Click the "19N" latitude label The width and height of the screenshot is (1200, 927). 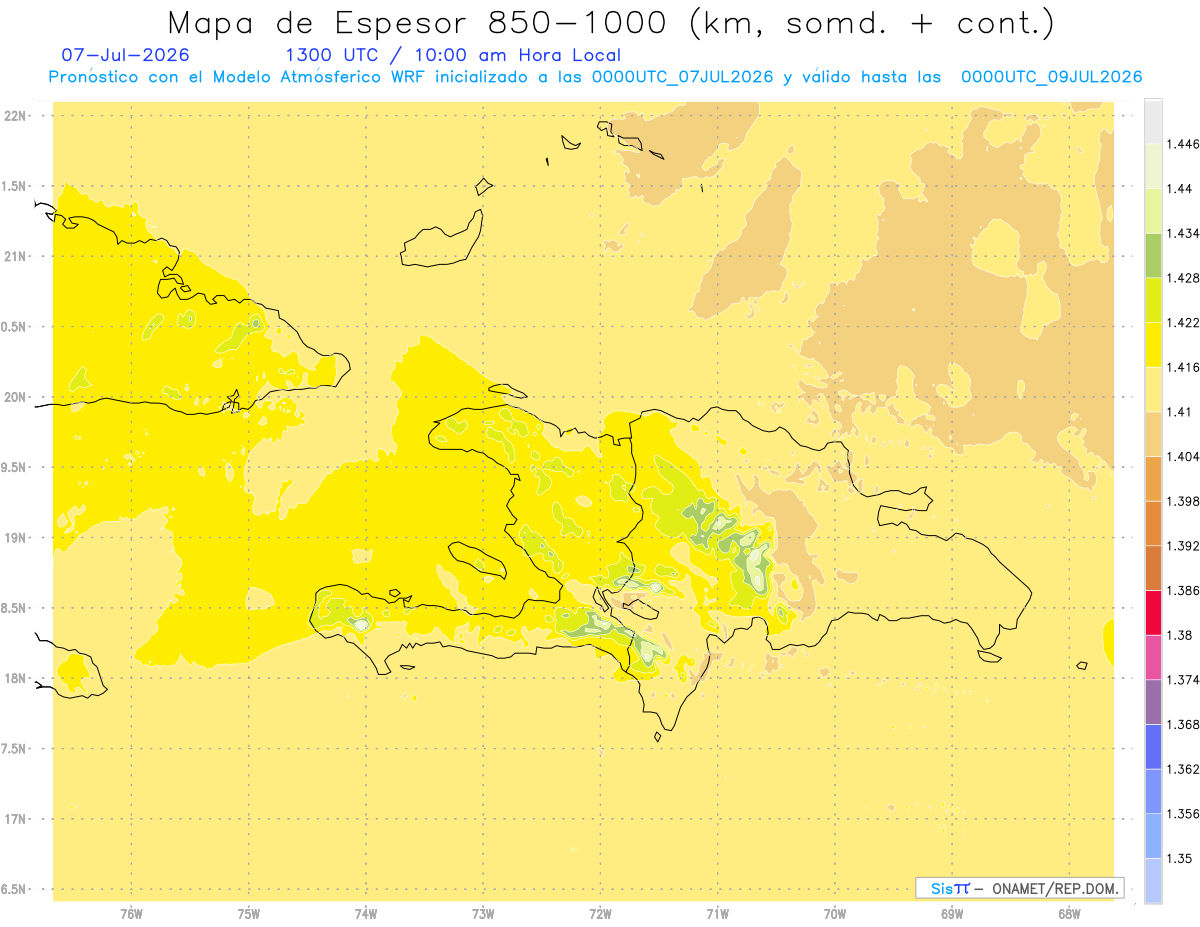pyautogui.click(x=17, y=538)
